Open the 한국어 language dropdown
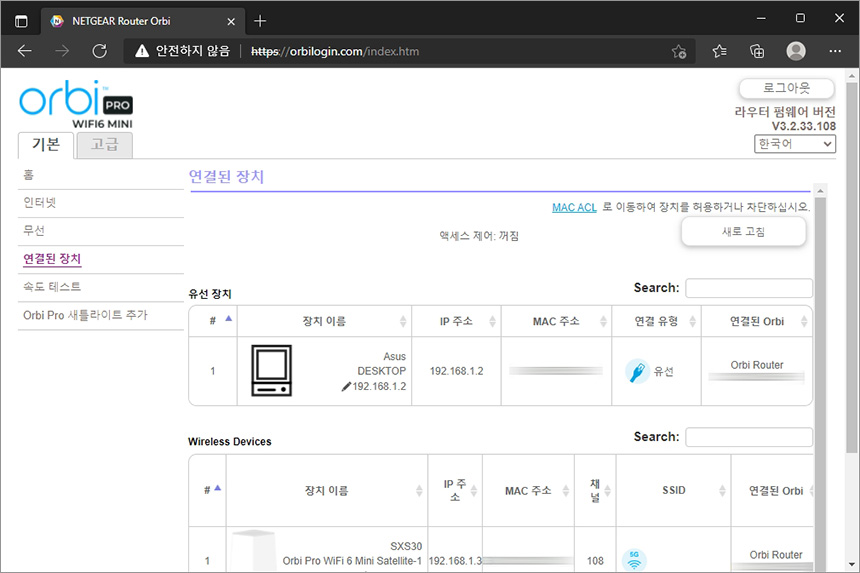The height and width of the screenshot is (573, 860). point(795,144)
